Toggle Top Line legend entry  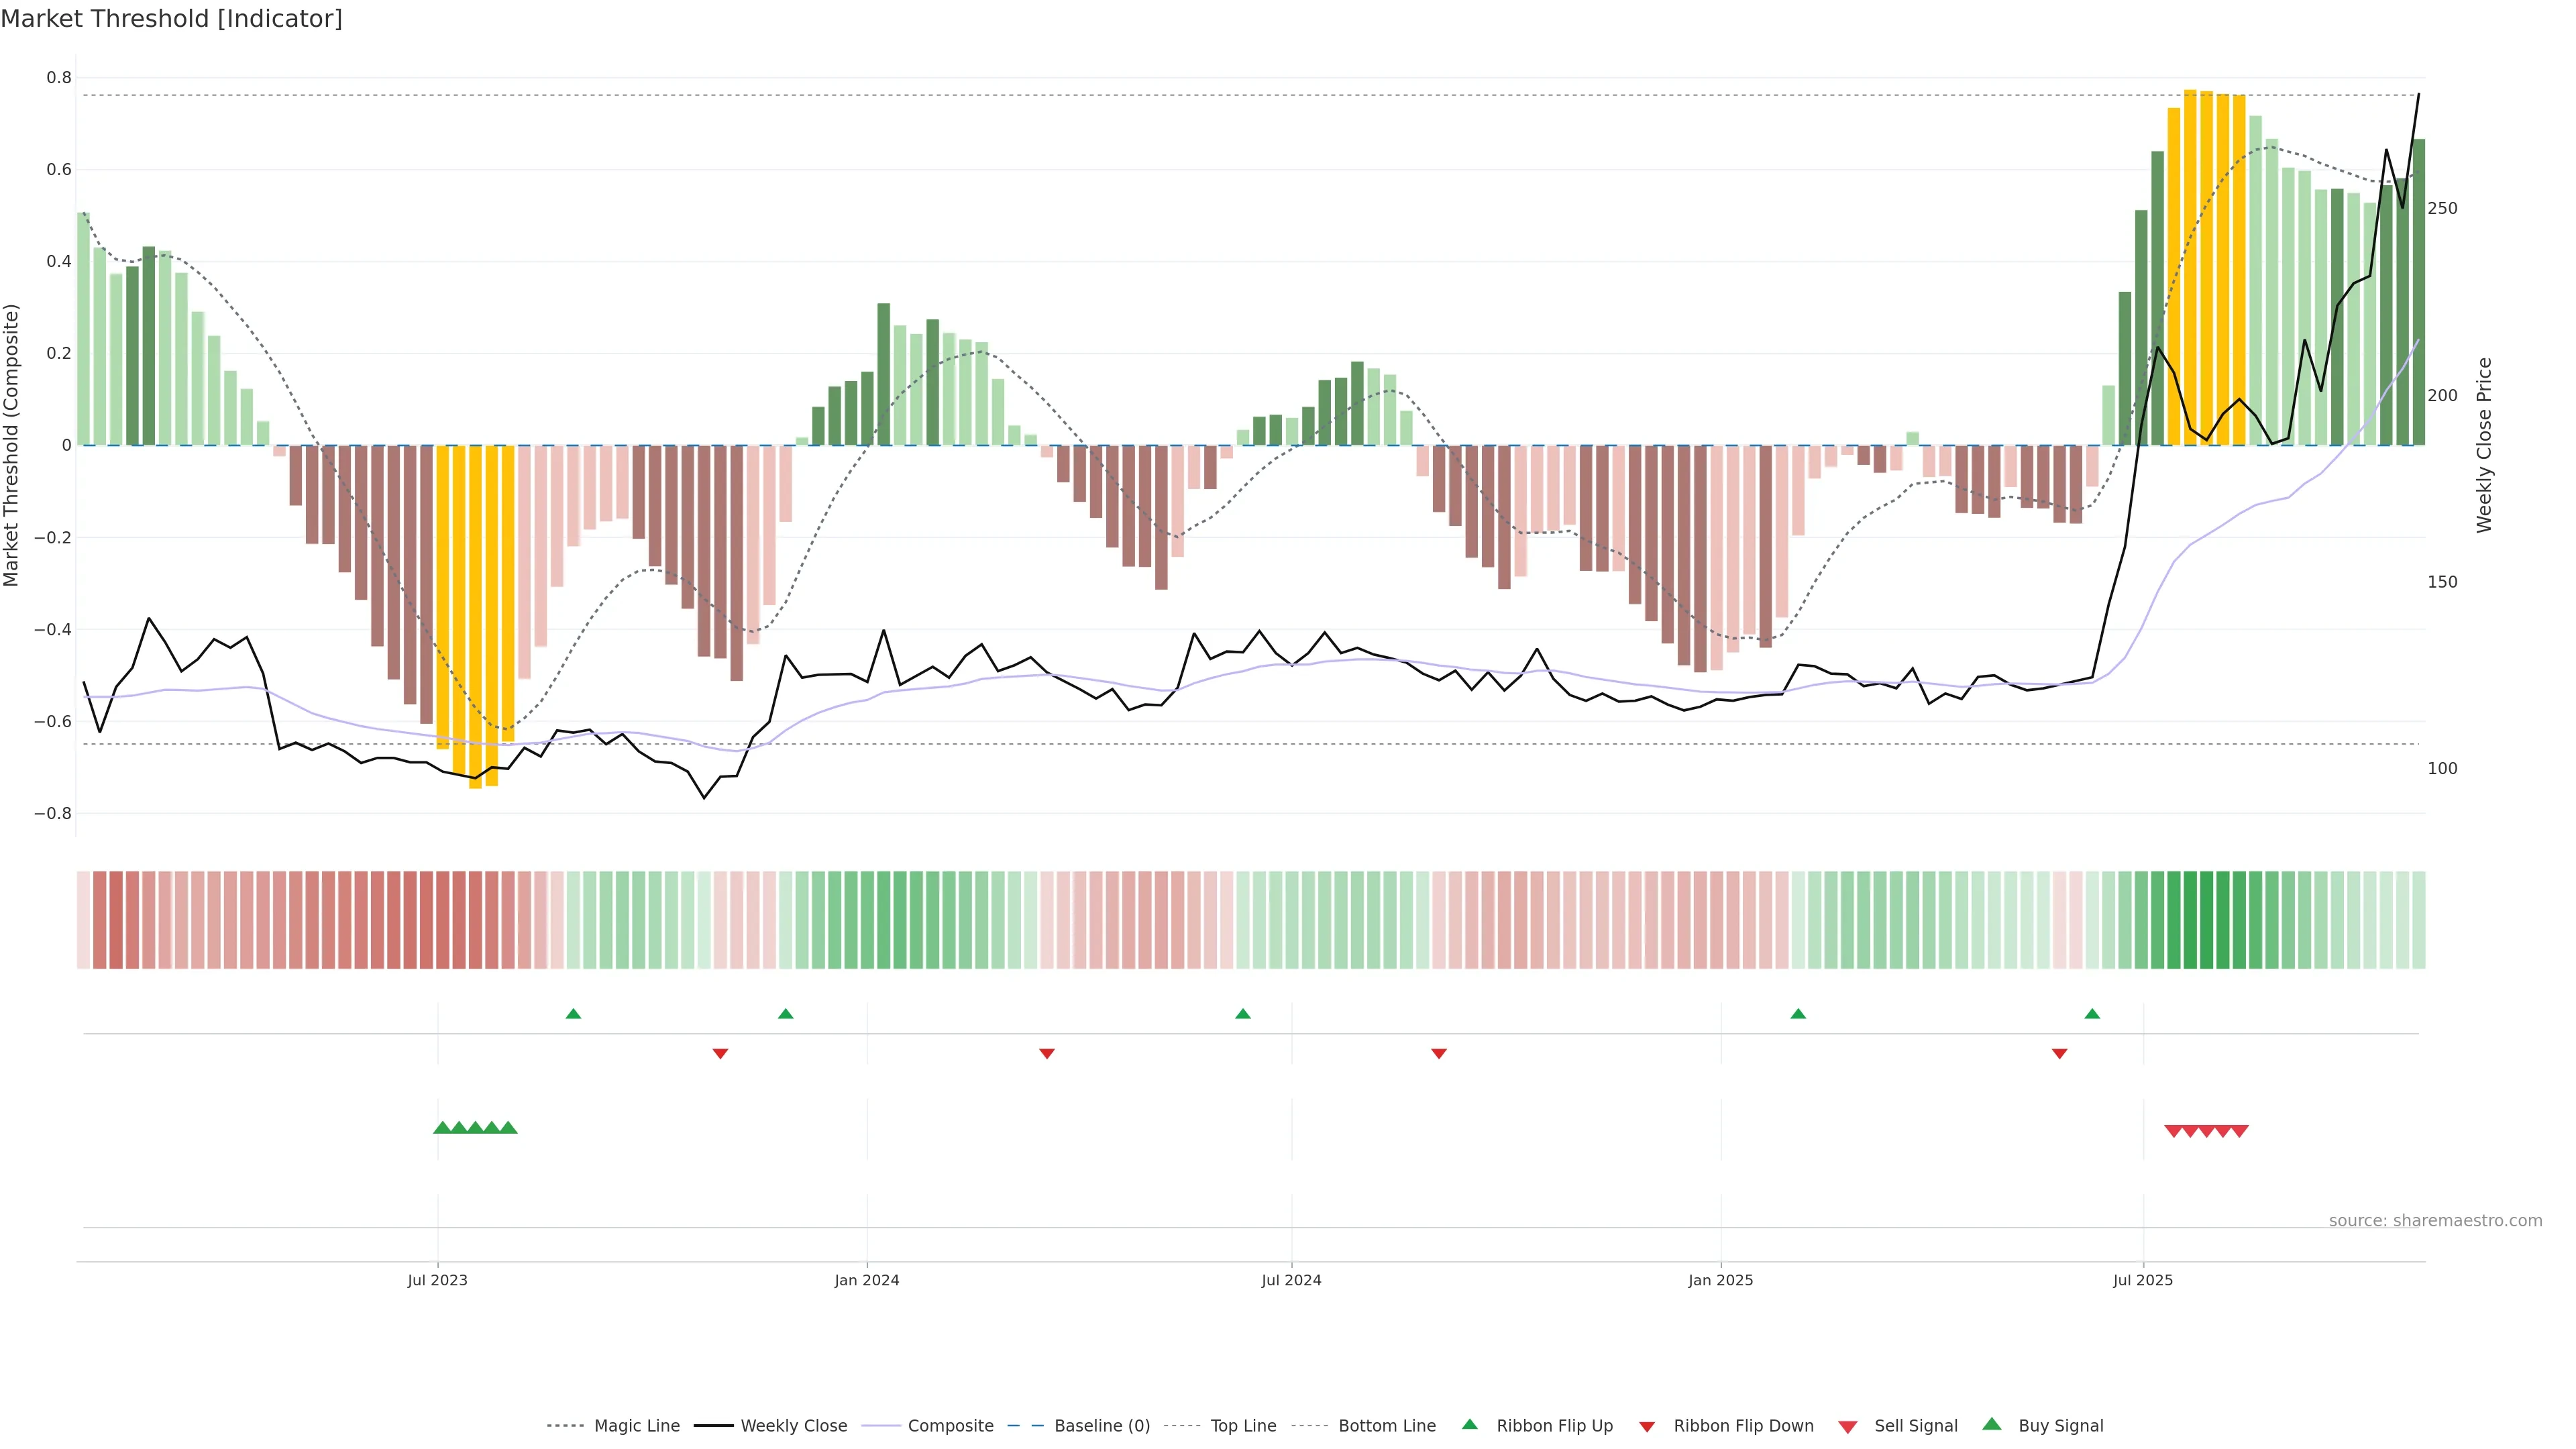pyautogui.click(x=1243, y=1426)
